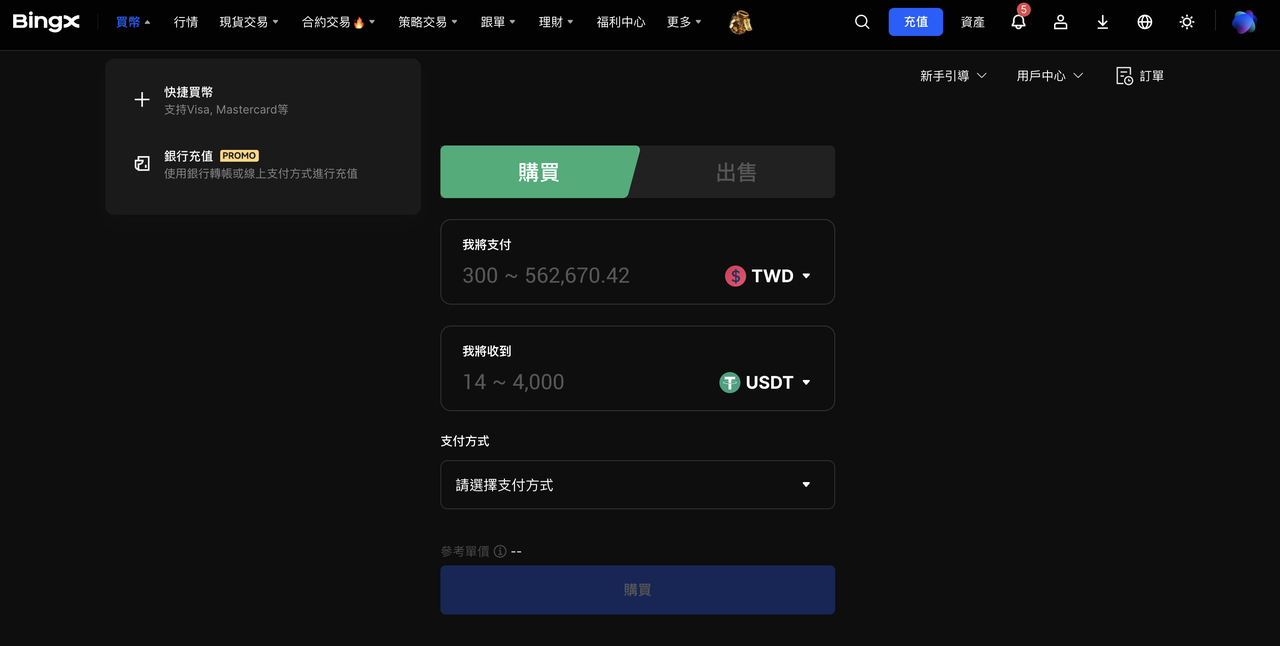Image resolution: width=1280 pixels, height=646 pixels.
Task: Toggle the light/dark theme sun icon
Action: coord(1187,22)
